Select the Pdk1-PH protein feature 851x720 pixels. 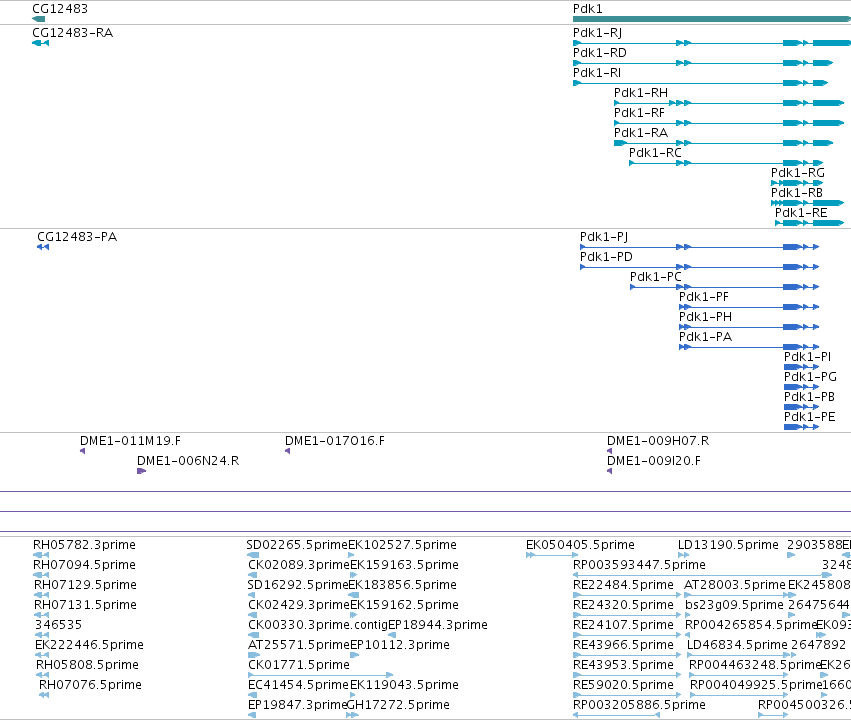(x=749, y=327)
